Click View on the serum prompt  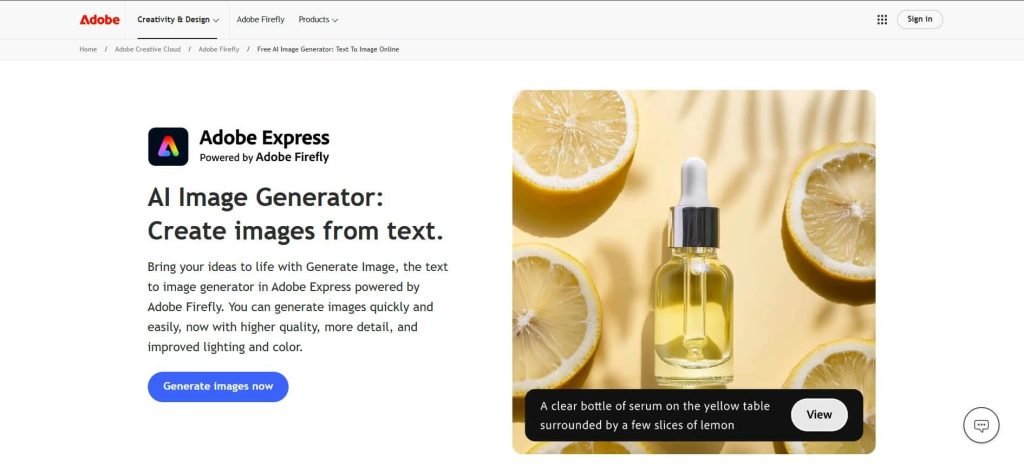(x=819, y=415)
